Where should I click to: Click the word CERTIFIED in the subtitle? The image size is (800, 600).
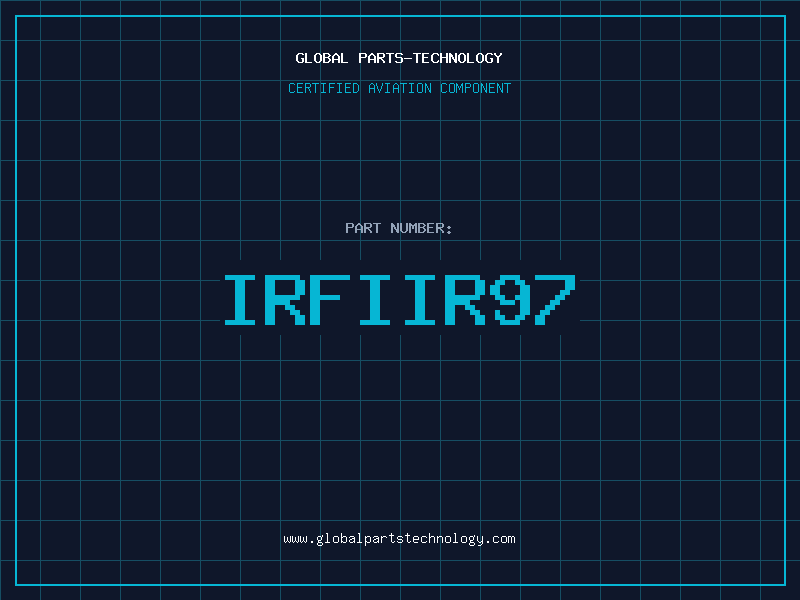[322, 88]
